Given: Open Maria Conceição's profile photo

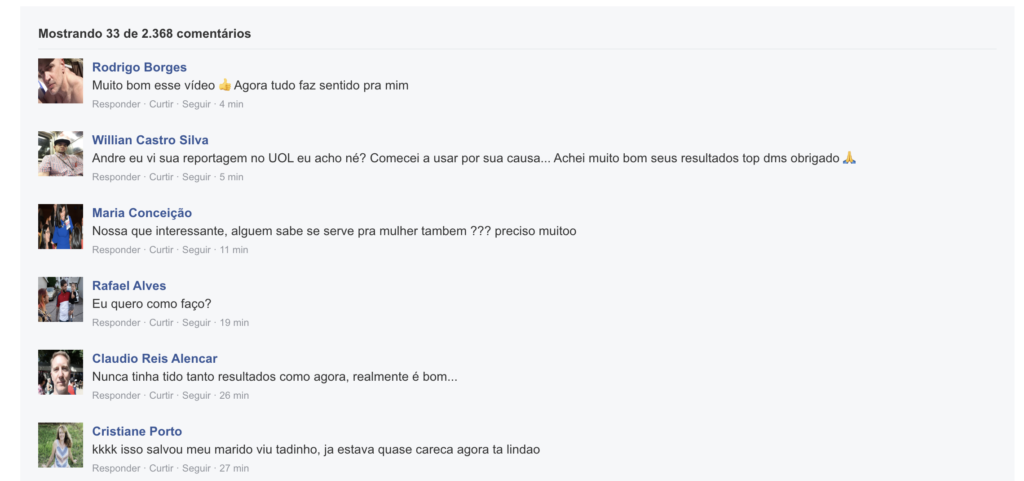Looking at the screenshot, I should click(x=60, y=226).
